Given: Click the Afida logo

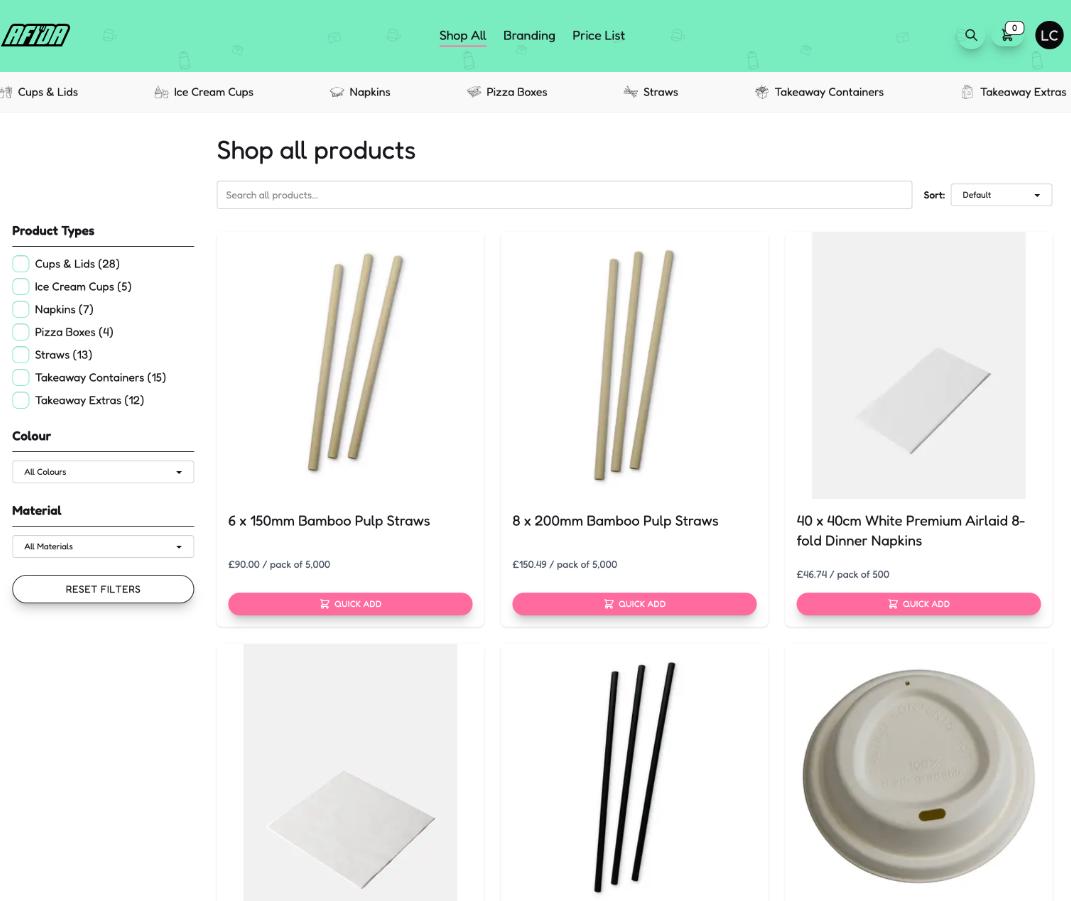Looking at the screenshot, I should click(36, 36).
